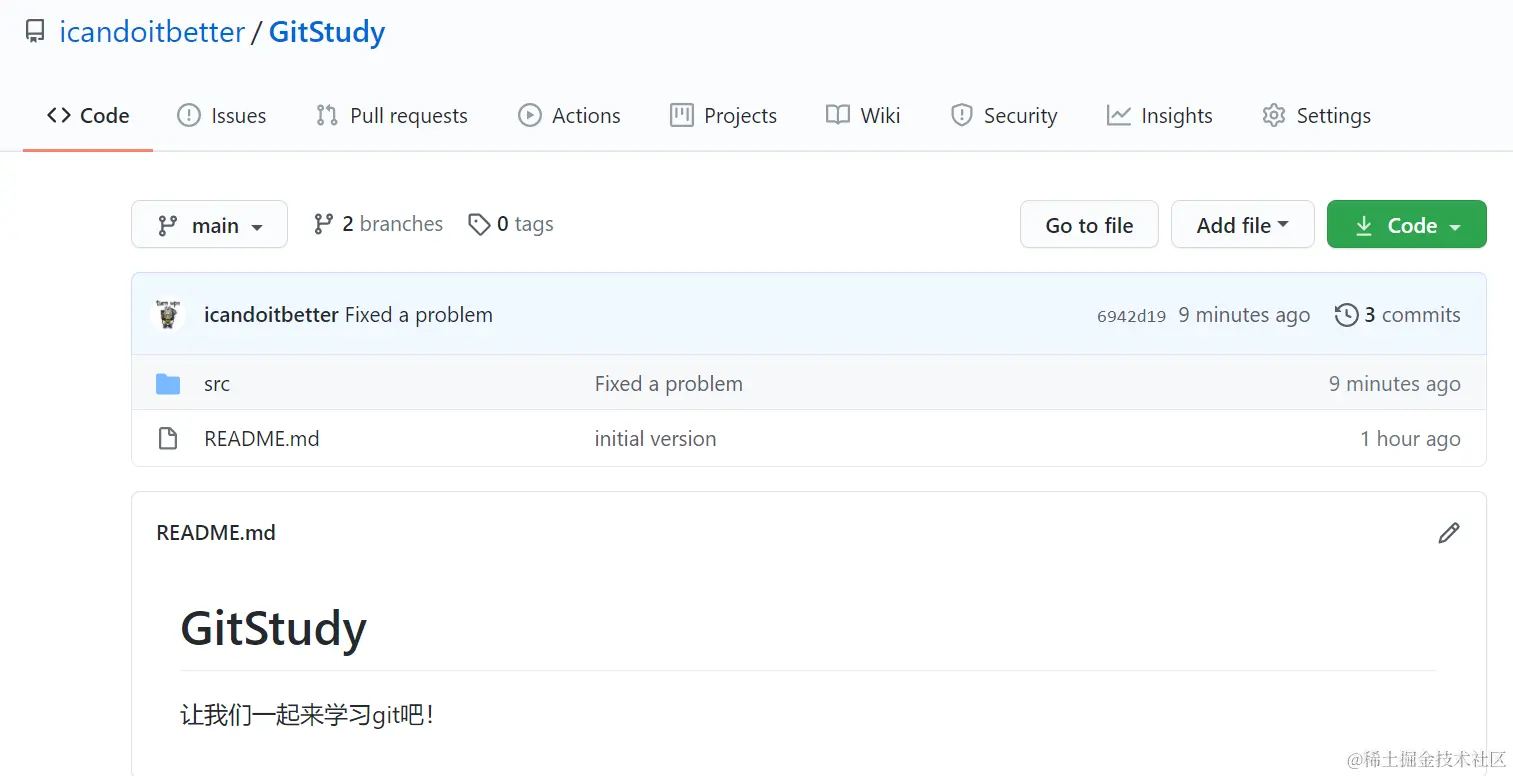Click the GitStudy heading in README
The image size is (1513, 776).
click(x=274, y=629)
